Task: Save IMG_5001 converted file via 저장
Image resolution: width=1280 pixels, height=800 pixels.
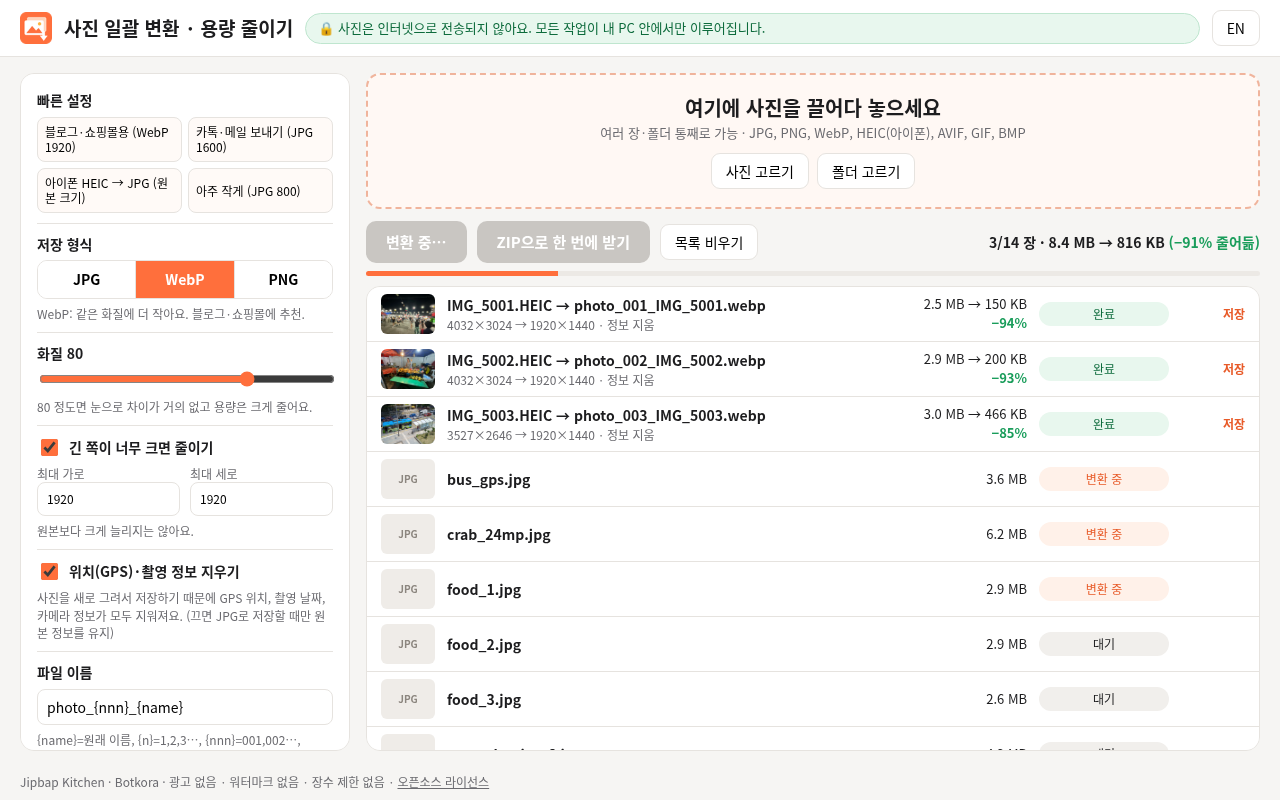Action: pyautogui.click(x=1233, y=314)
